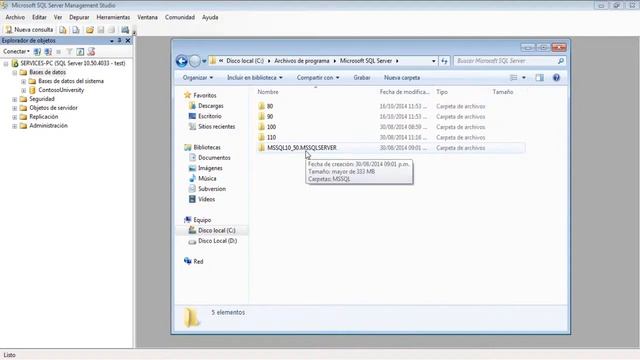Click the Forward arrow in Explorer window
The image size is (640, 360).
tap(195, 61)
